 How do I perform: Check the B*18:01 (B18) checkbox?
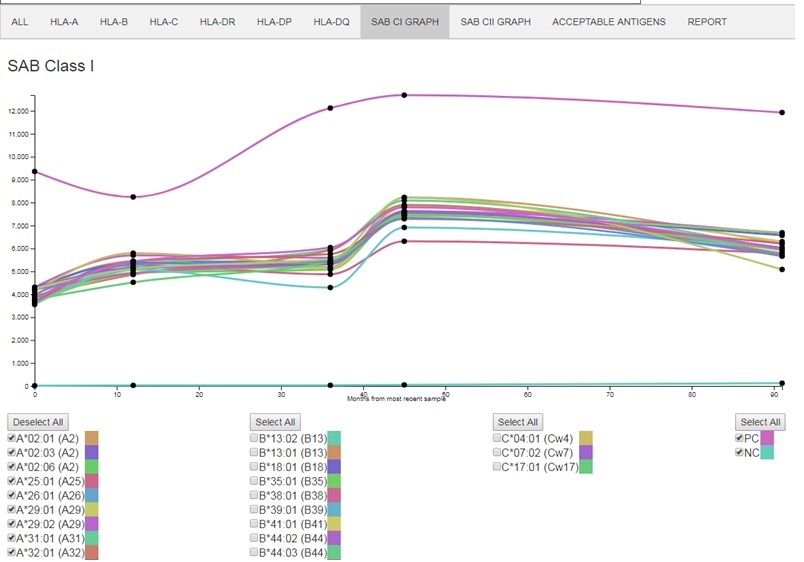click(x=254, y=467)
